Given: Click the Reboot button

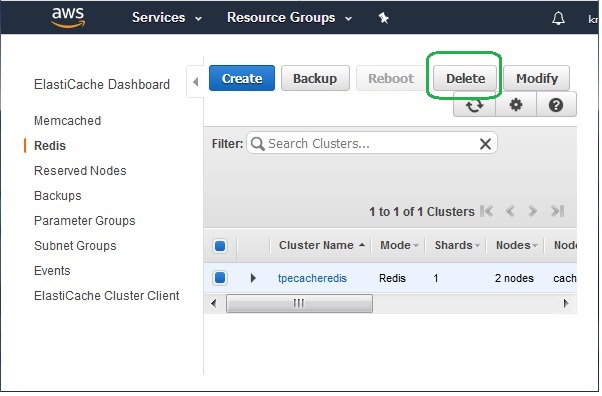Looking at the screenshot, I should (391, 78).
